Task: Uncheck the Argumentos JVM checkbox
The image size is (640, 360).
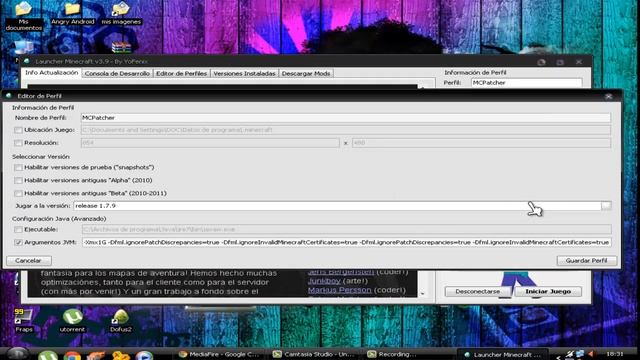Action: 18,242
